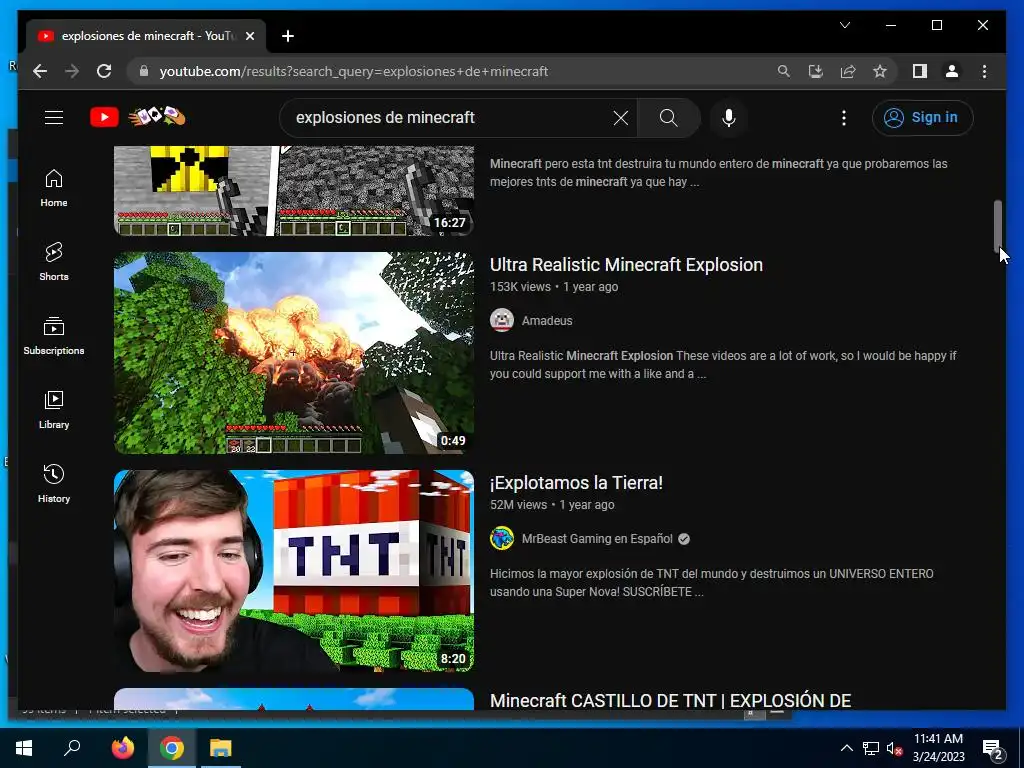Click the '52M views' text
Viewport: 1024px width, 768px height.
pyautogui.click(x=519, y=505)
